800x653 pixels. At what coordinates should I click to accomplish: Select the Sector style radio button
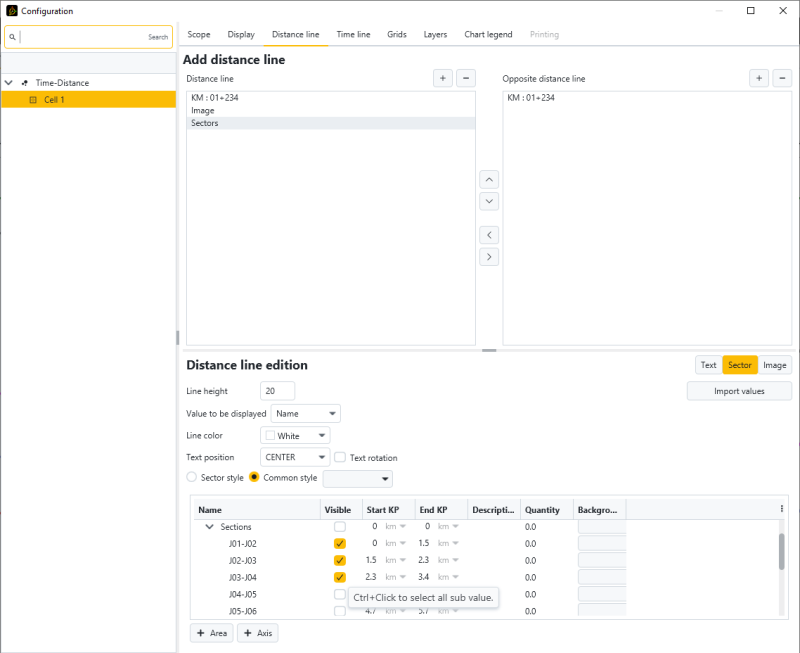[x=192, y=478]
